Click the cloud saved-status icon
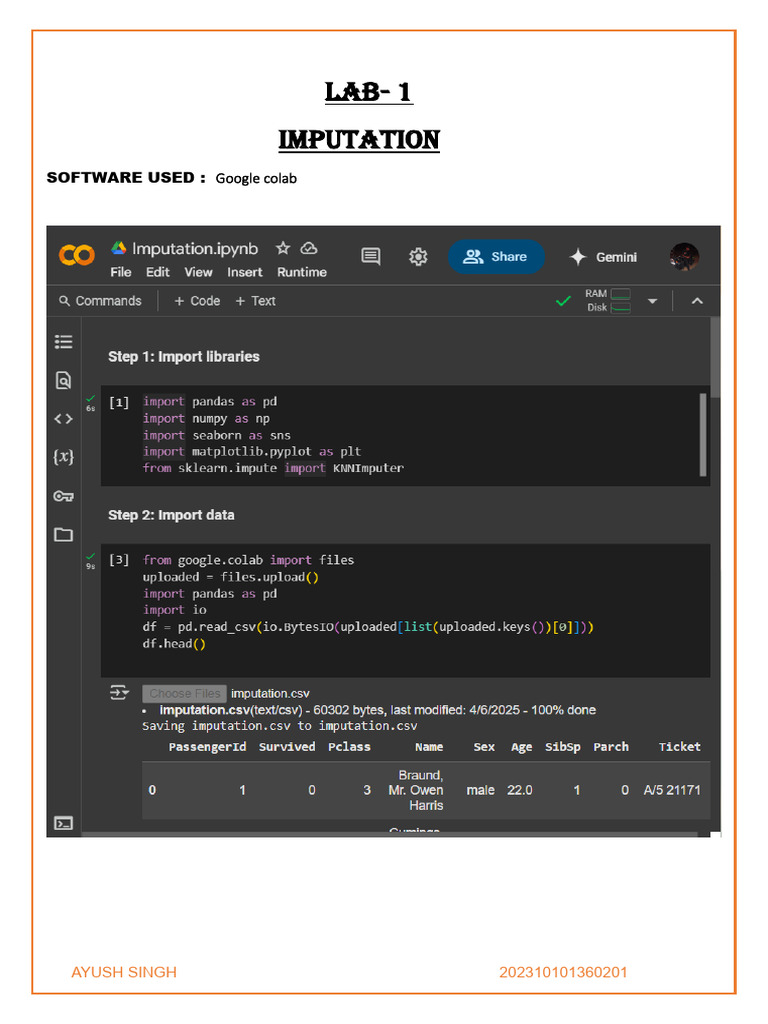This screenshot has width=768, height=1024. tap(309, 248)
